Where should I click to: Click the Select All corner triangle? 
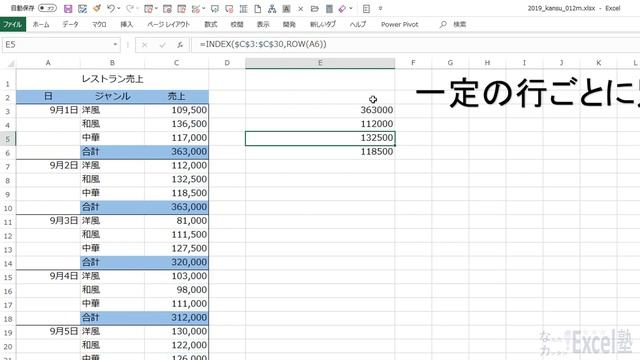11,63
